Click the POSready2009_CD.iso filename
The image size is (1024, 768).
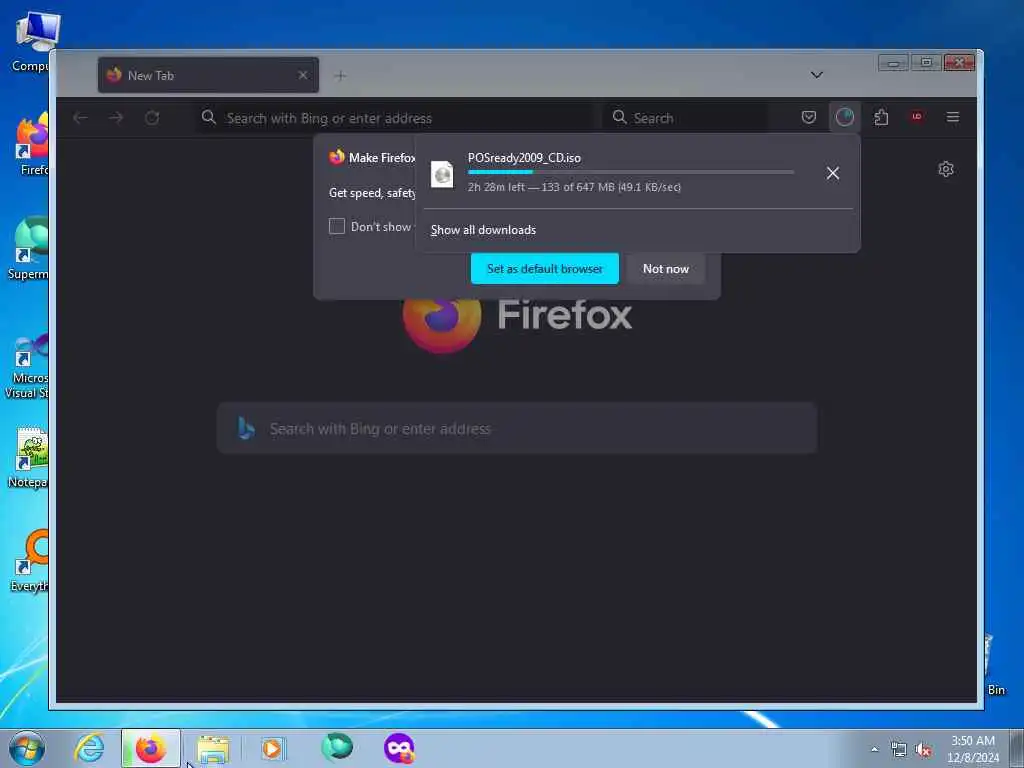[x=524, y=158]
